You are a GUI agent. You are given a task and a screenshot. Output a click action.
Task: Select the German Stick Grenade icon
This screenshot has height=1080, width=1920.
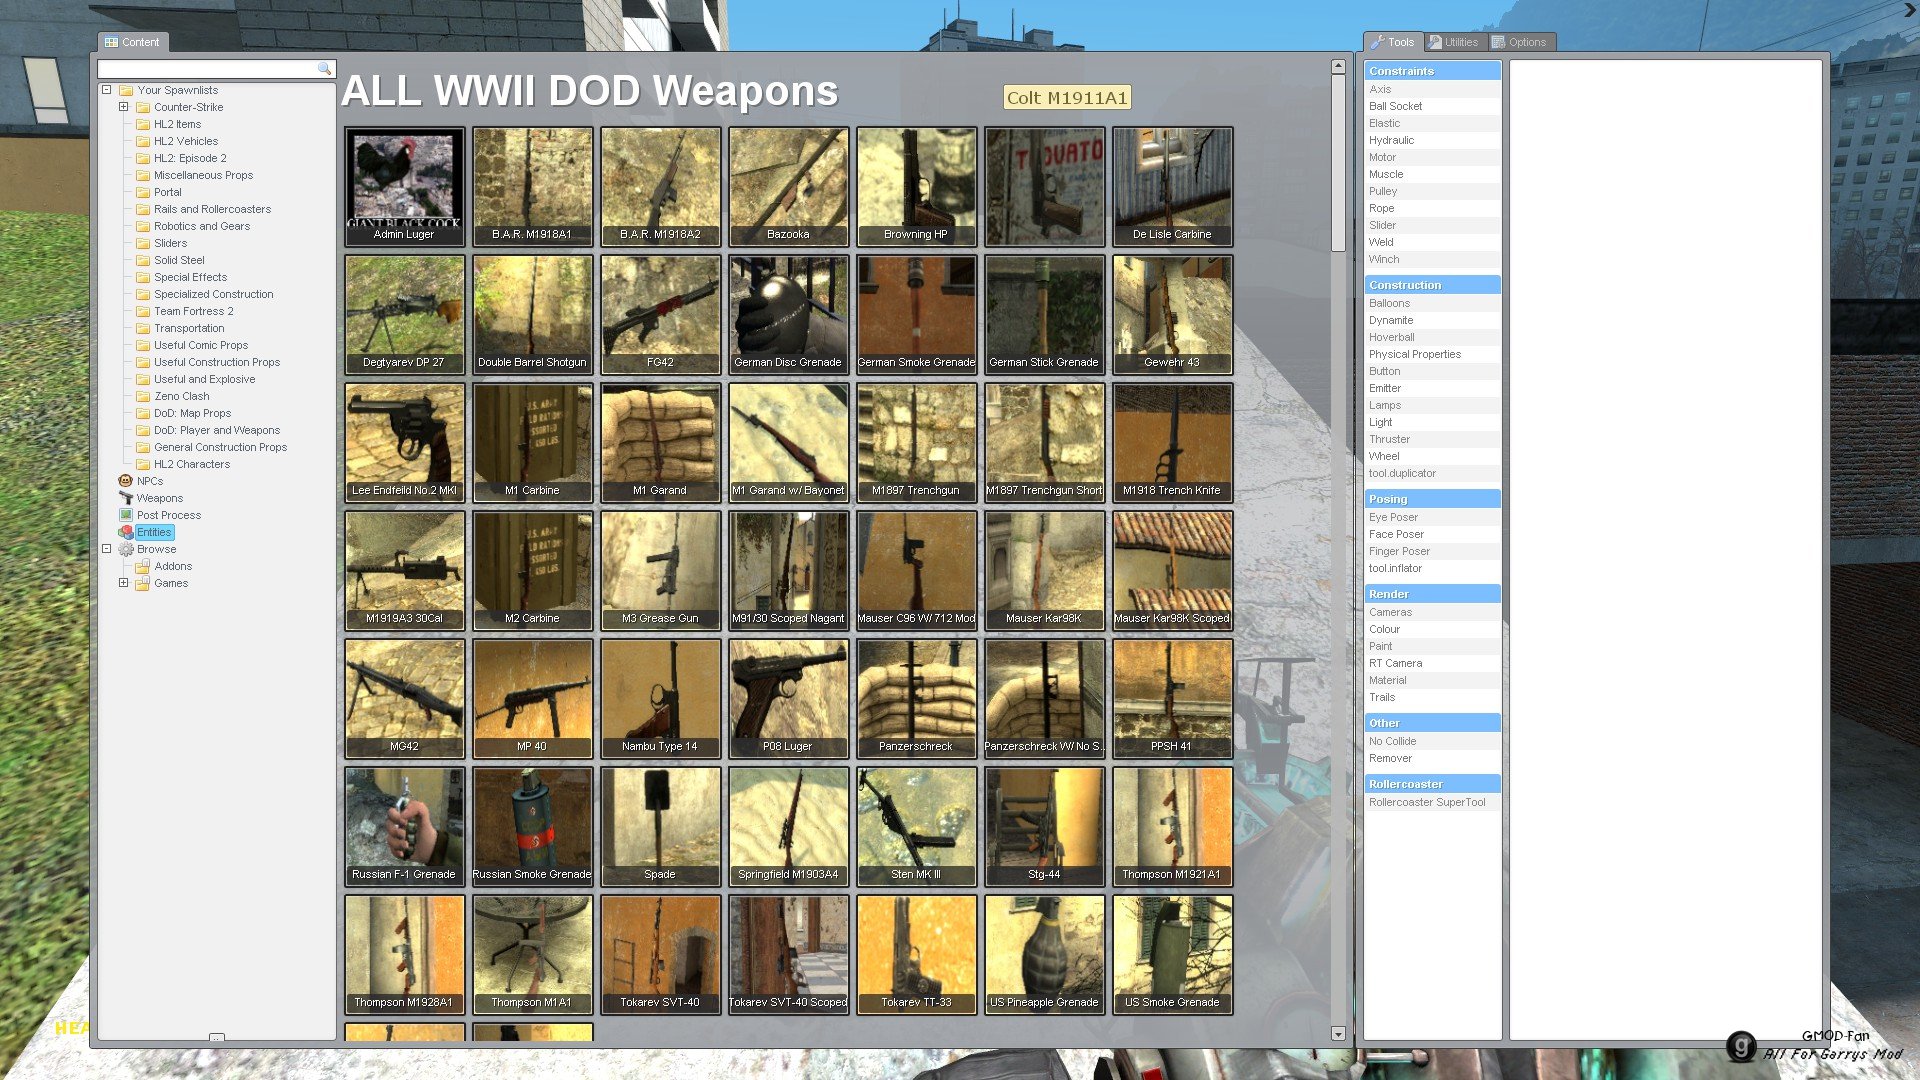click(x=1044, y=314)
